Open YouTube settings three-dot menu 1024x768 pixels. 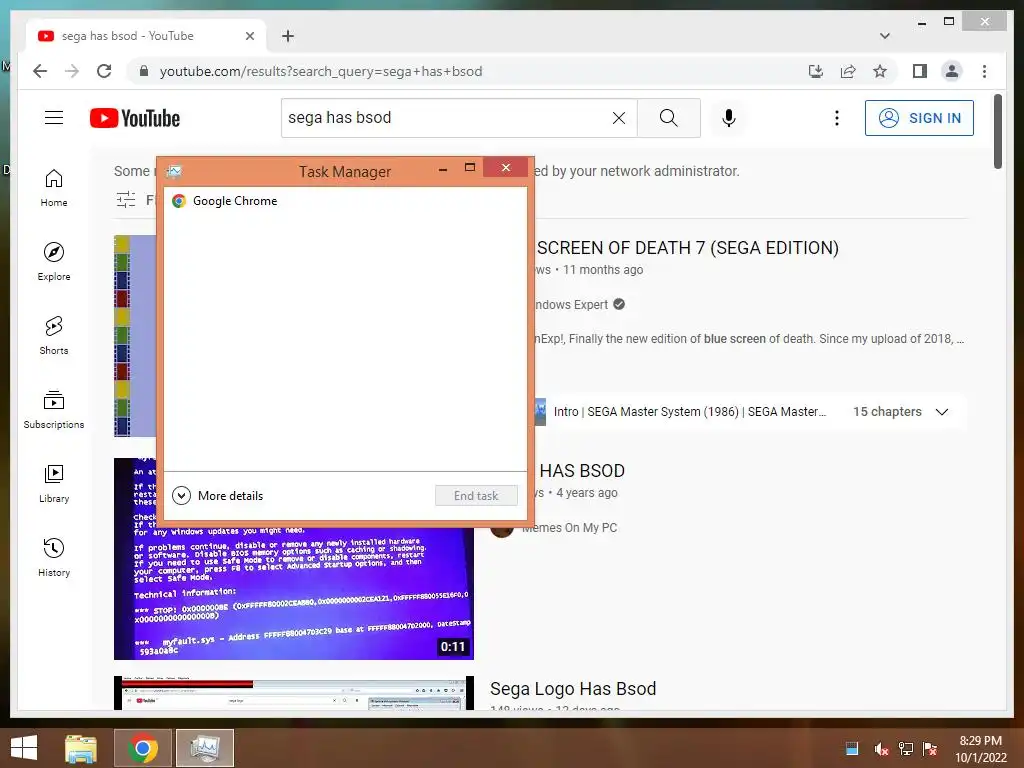pyautogui.click(x=837, y=118)
